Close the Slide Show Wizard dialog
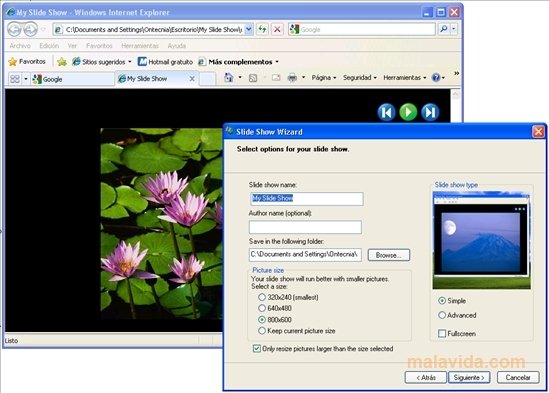549x393 pixels. (x=538, y=132)
